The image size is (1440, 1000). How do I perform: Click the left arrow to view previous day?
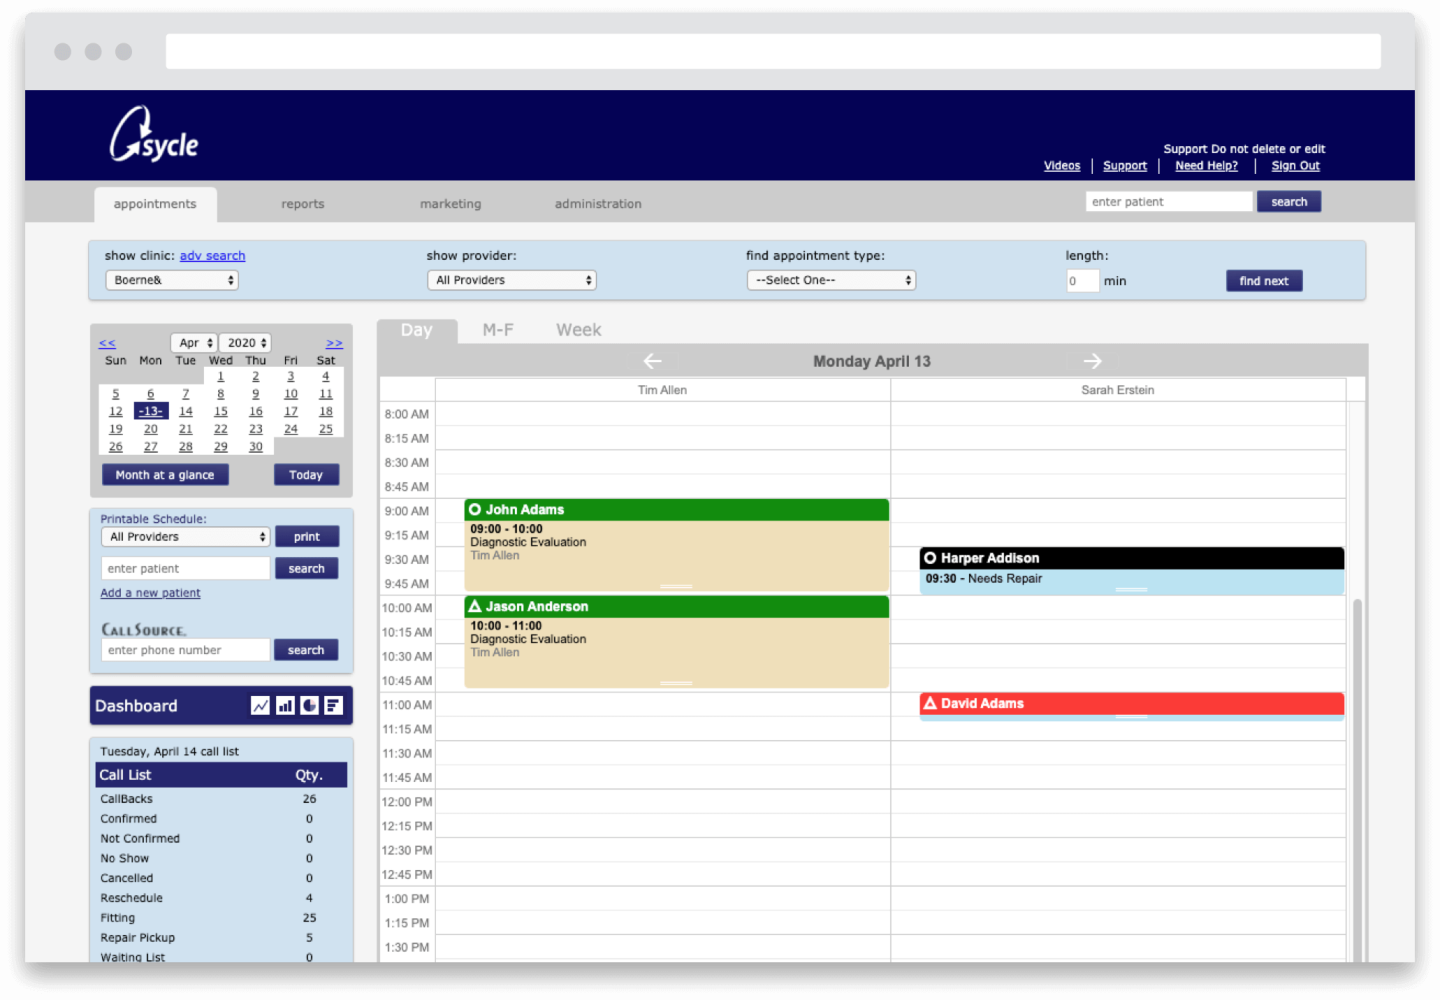tap(653, 361)
